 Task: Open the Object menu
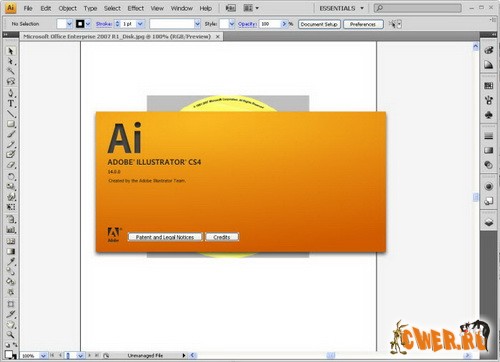click(x=68, y=8)
